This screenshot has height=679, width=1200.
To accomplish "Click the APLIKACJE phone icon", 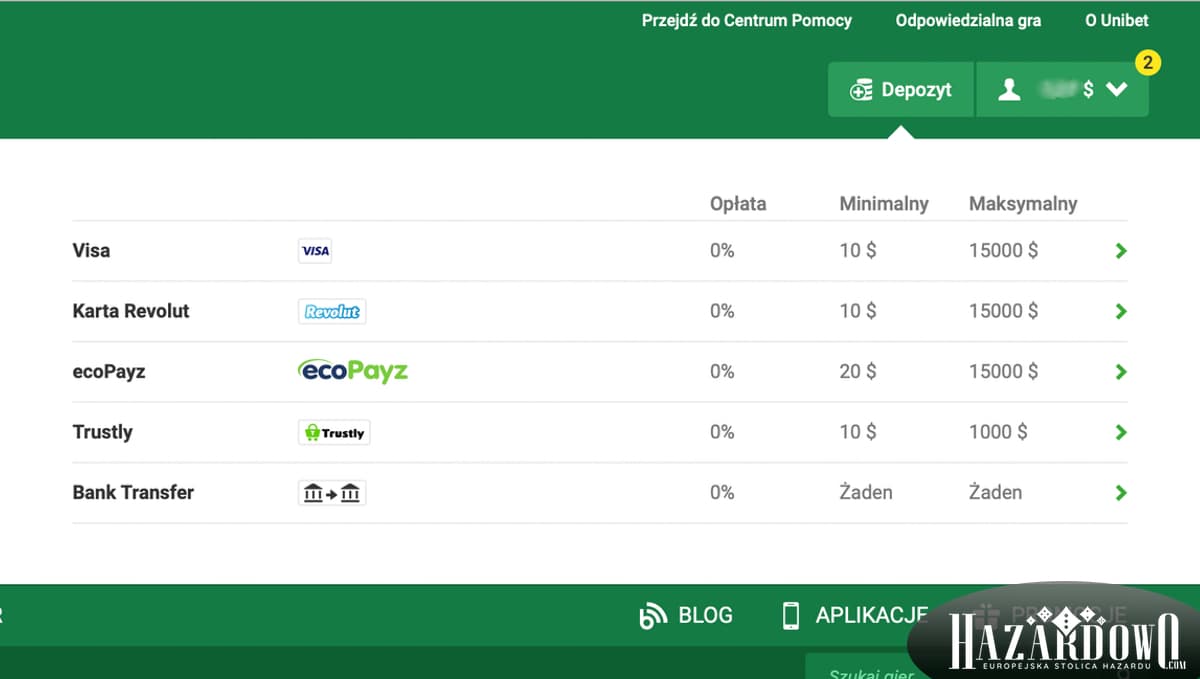I will [x=791, y=616].
